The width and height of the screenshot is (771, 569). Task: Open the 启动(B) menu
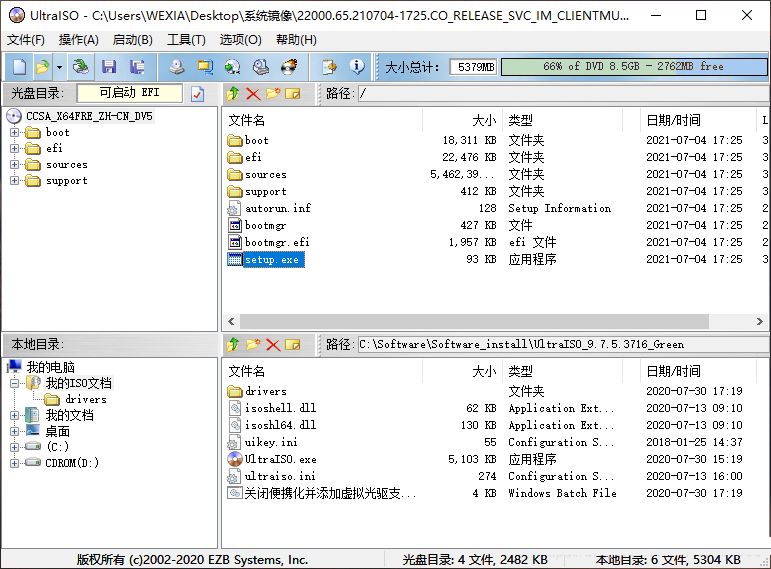132,40
